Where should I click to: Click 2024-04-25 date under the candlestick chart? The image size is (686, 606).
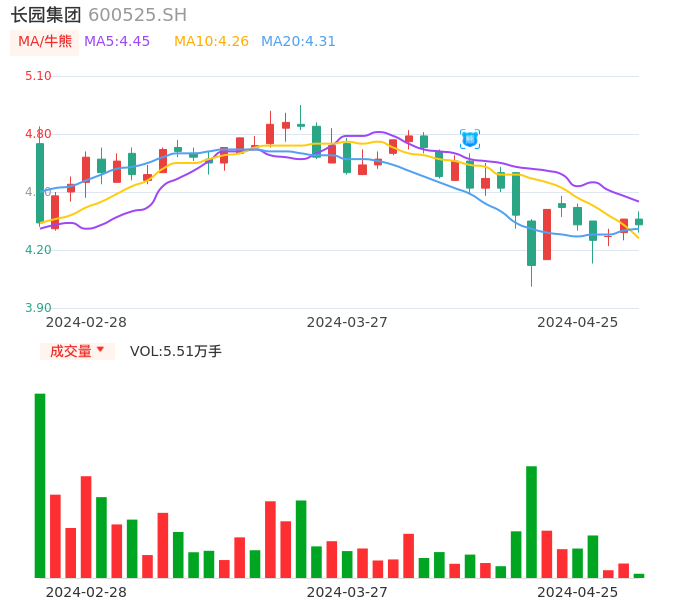click(577, 322)
